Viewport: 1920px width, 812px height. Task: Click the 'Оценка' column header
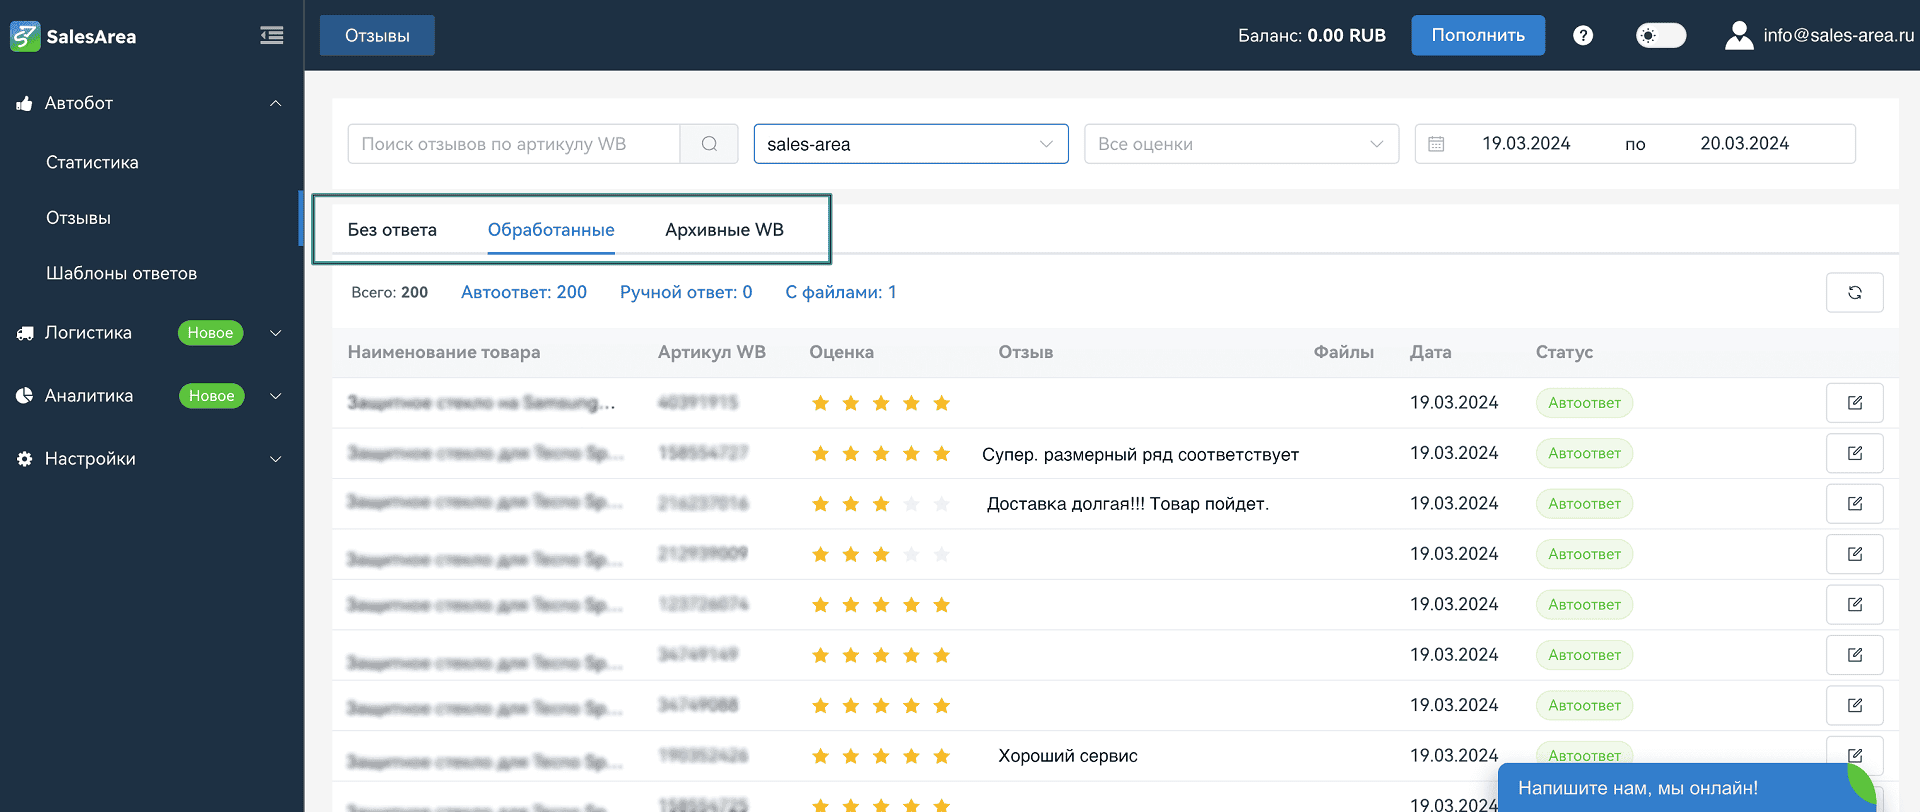pos(841,352)
